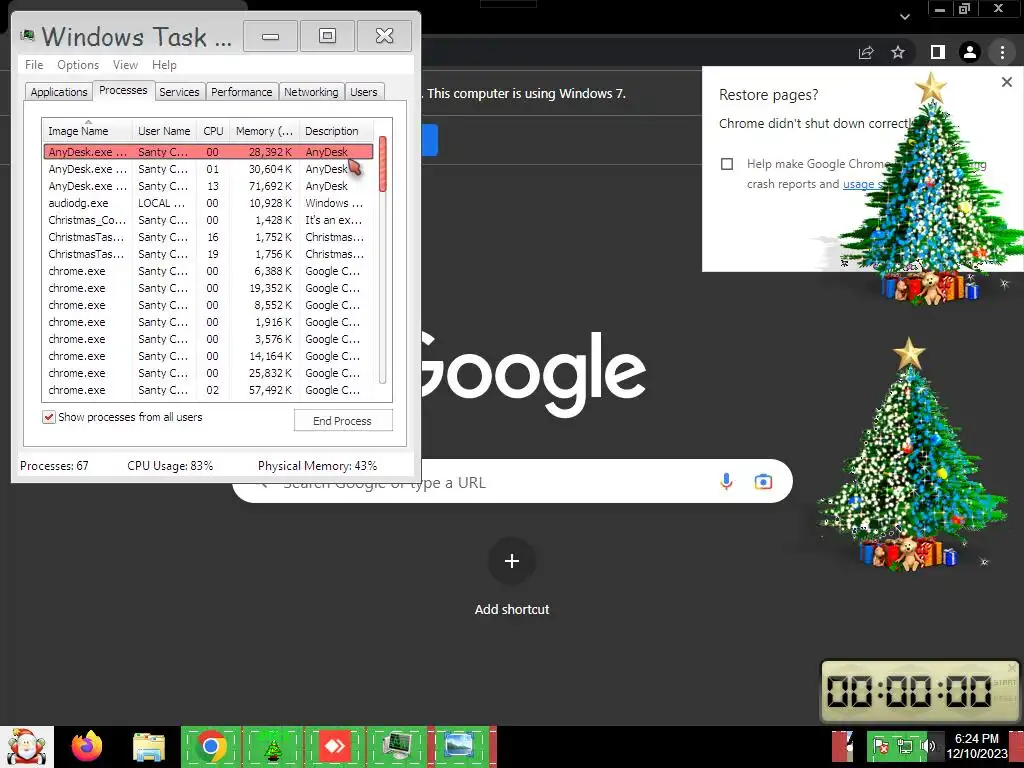Open the File menu in Task Manager
Viewport: 1024px width, 768px height.
click(34, 65)
